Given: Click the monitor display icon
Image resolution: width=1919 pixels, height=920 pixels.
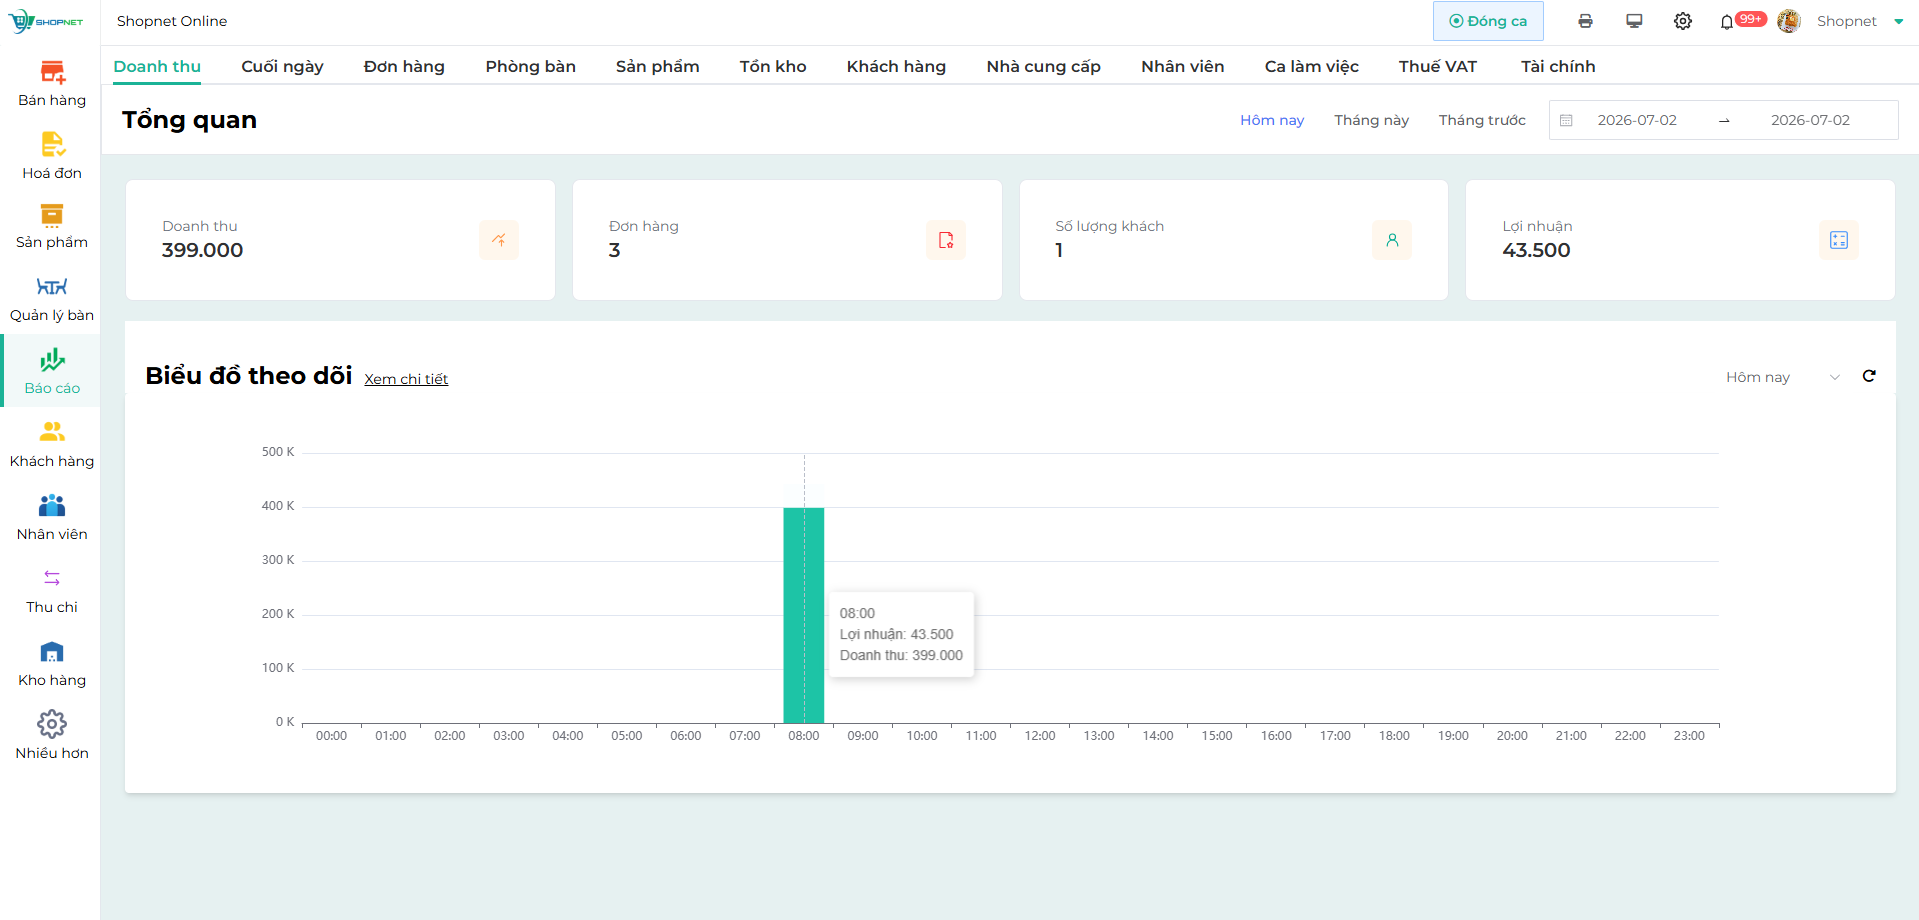Looking at the screenshot, I should 1634,21.
